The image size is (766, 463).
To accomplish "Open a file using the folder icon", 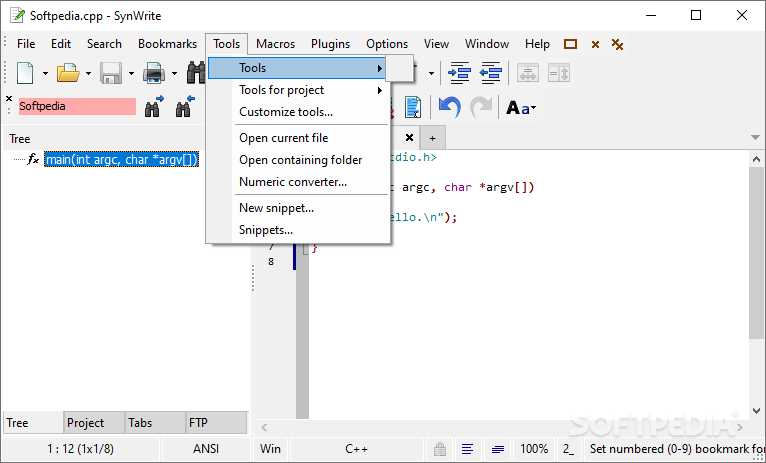I will (x=68, y=73).
